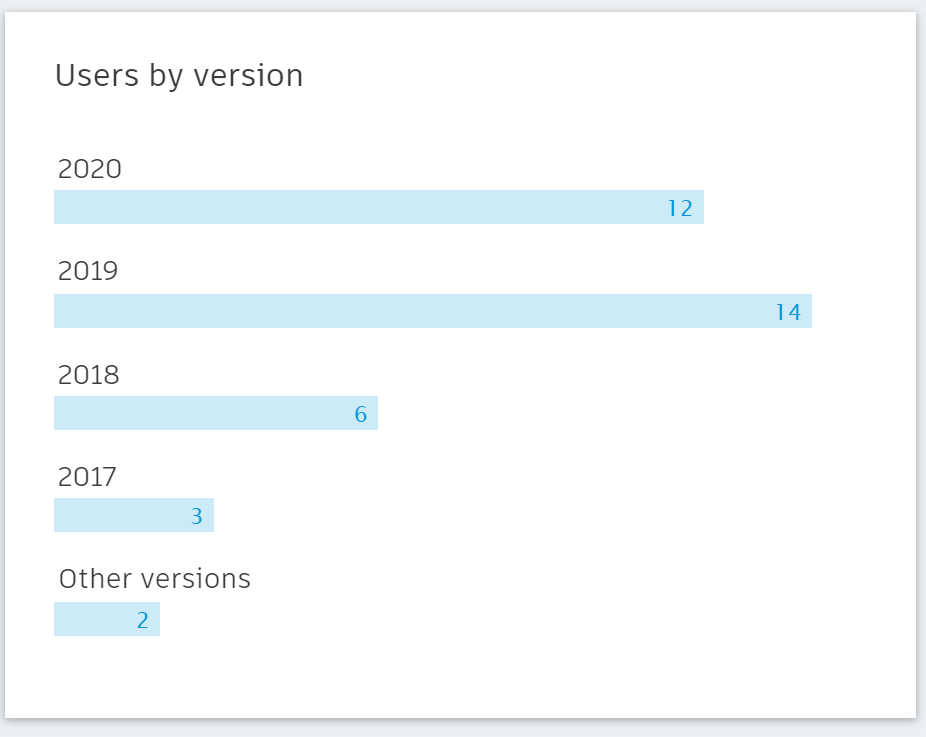This screenshot has width=926, height=737.
Task: Click the 3 count in 2017 bar
Action: pos(197,517)
